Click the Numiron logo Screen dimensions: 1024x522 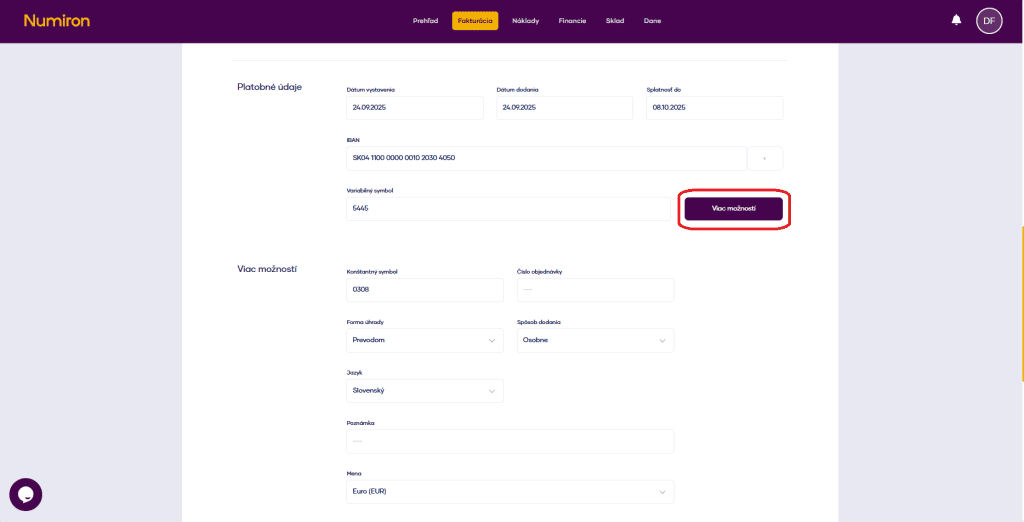[56, 20]
